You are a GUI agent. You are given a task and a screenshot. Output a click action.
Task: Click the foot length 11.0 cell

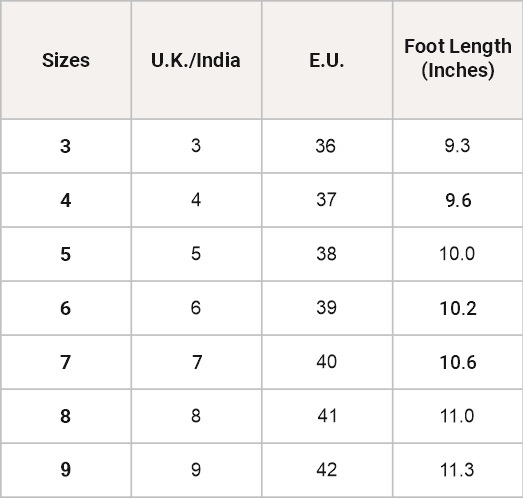click(x=457, y=416)
